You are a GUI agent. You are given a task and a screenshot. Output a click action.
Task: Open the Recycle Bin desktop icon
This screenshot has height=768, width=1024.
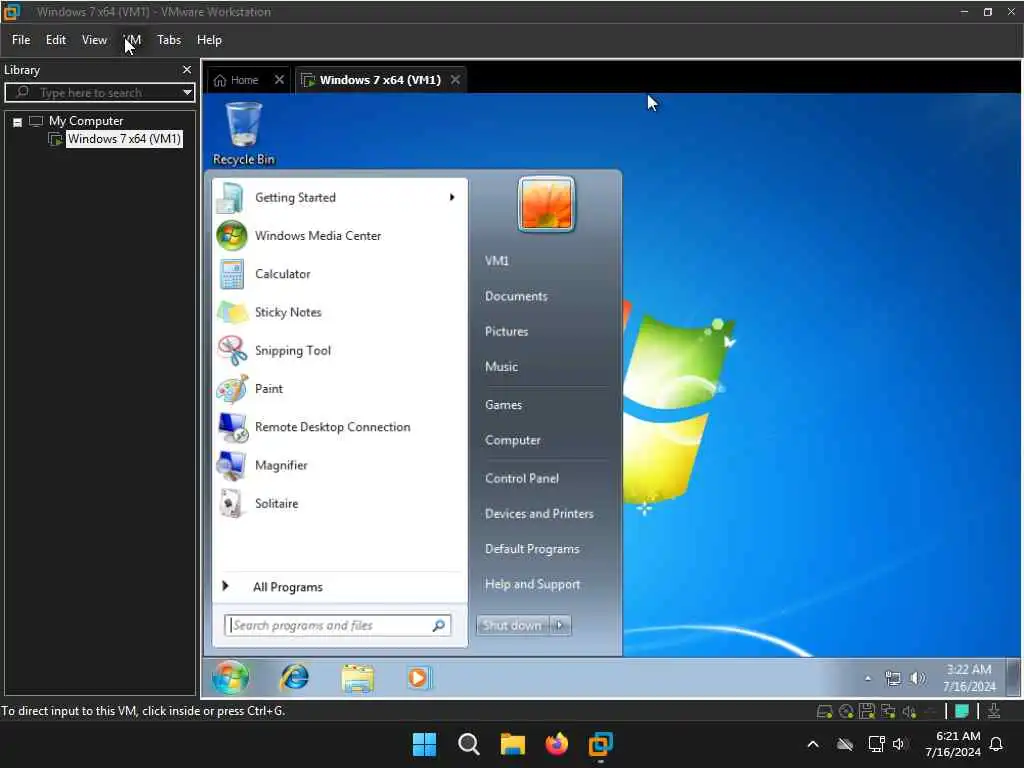pyautogui.click(x=244, y=133)
